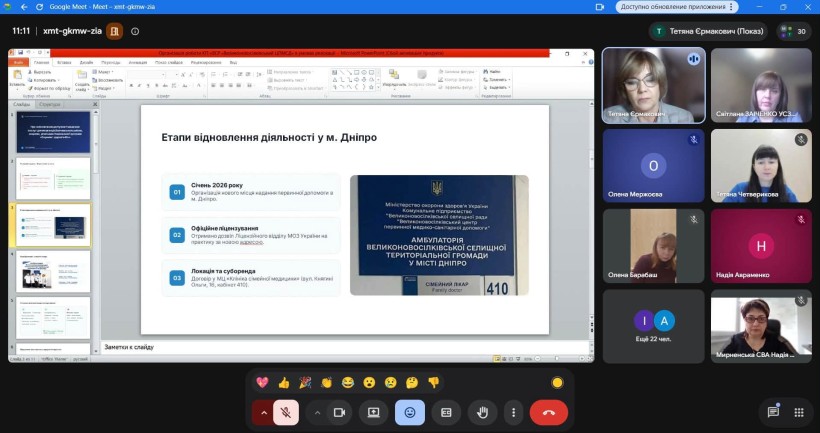Send the thumbs down reaction
The image size is (820, 433).
[x=434, y=382]
